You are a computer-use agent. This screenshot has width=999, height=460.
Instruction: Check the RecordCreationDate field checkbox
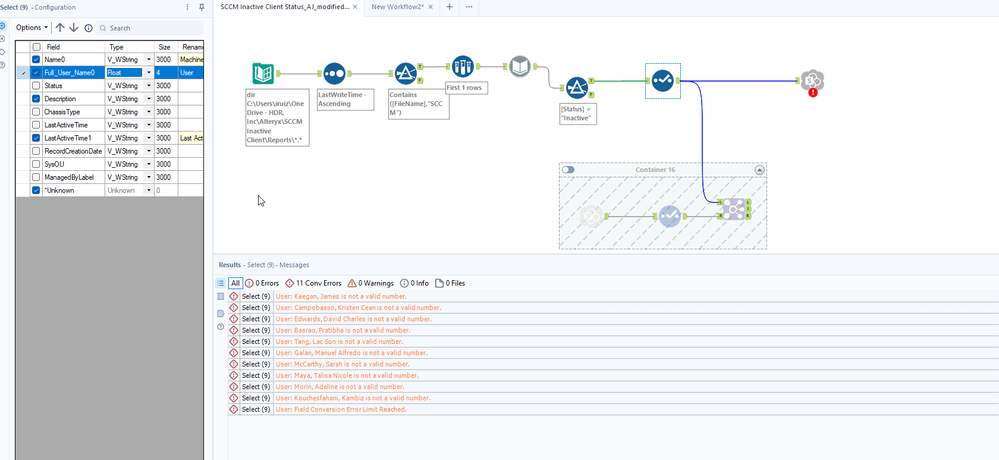point(36,151)
